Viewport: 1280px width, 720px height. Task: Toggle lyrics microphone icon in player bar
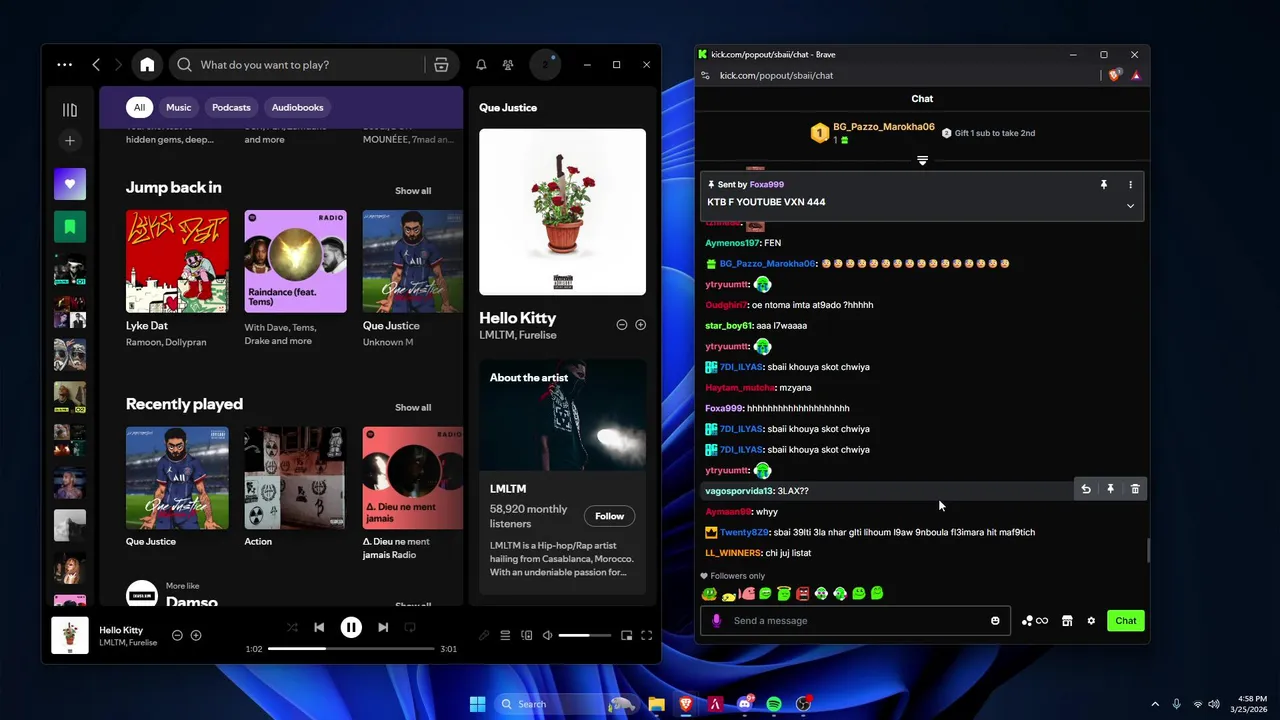[x=484, y=635]
